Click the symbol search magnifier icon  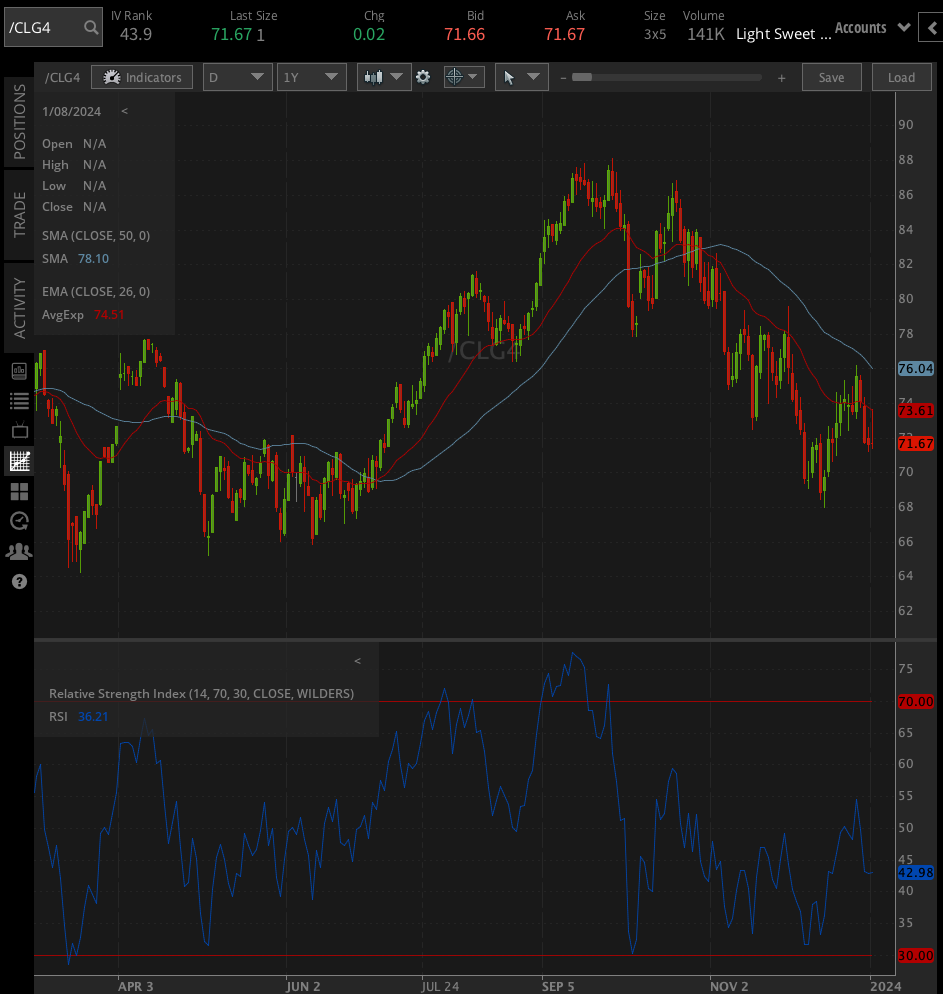(x=91, y=28)
